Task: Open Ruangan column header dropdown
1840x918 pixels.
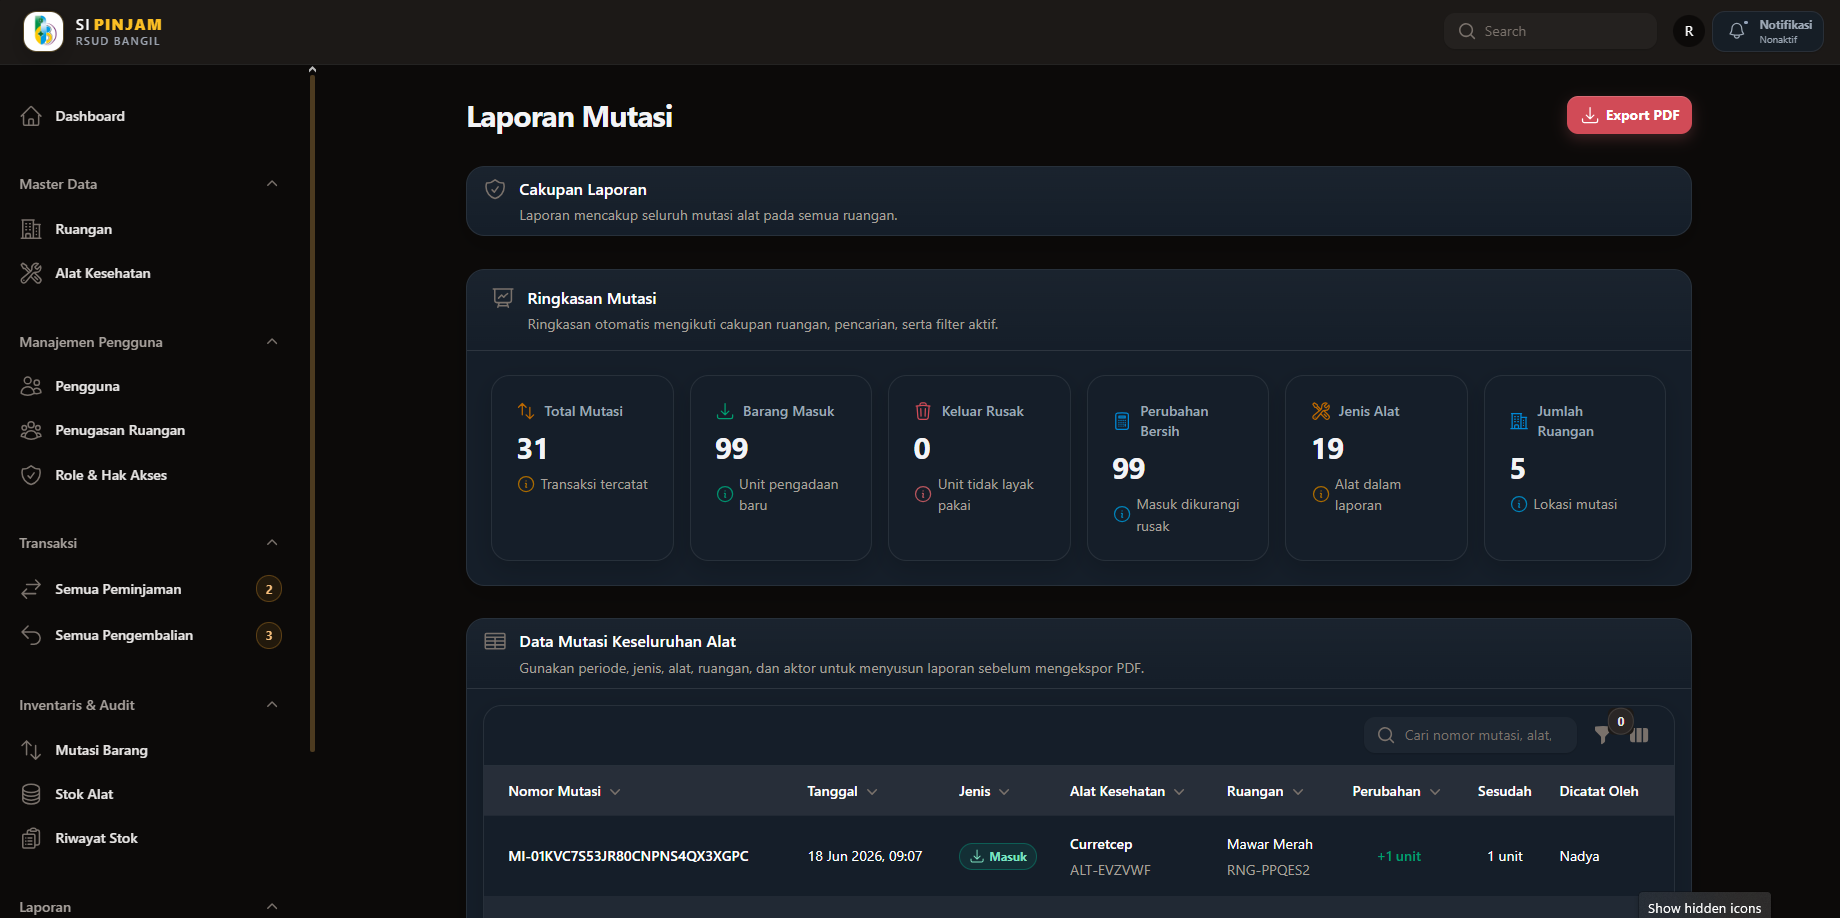Action: 1298,791
